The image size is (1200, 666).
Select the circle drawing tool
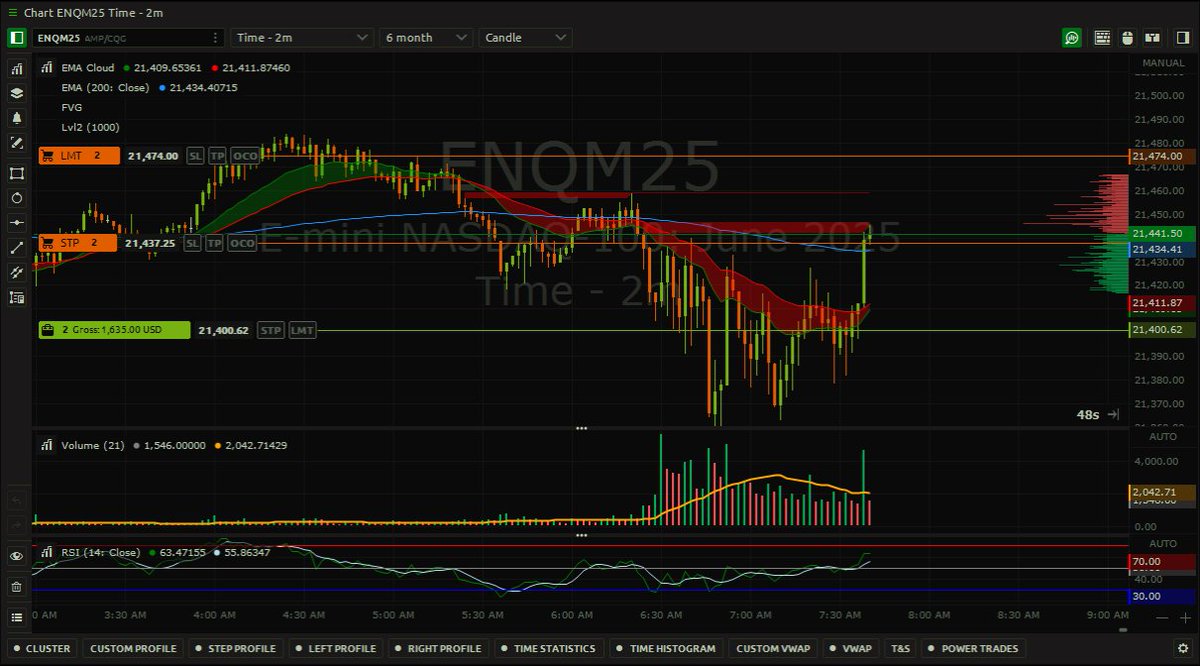tap(16, 198)
